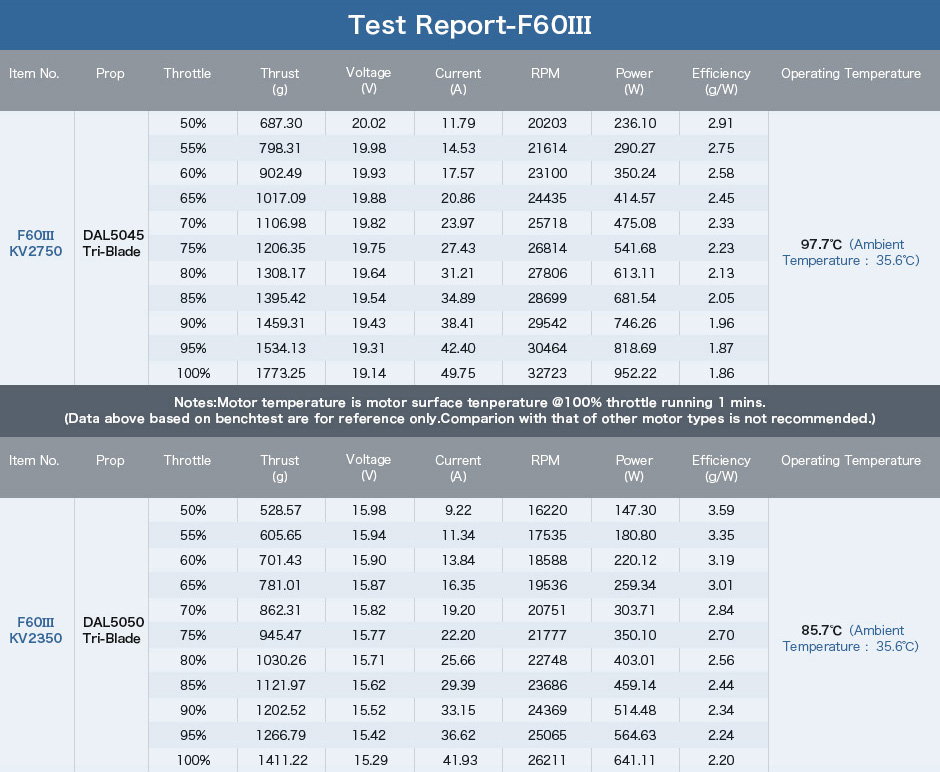Select the F60III KV2350 item label

(35, 631)
